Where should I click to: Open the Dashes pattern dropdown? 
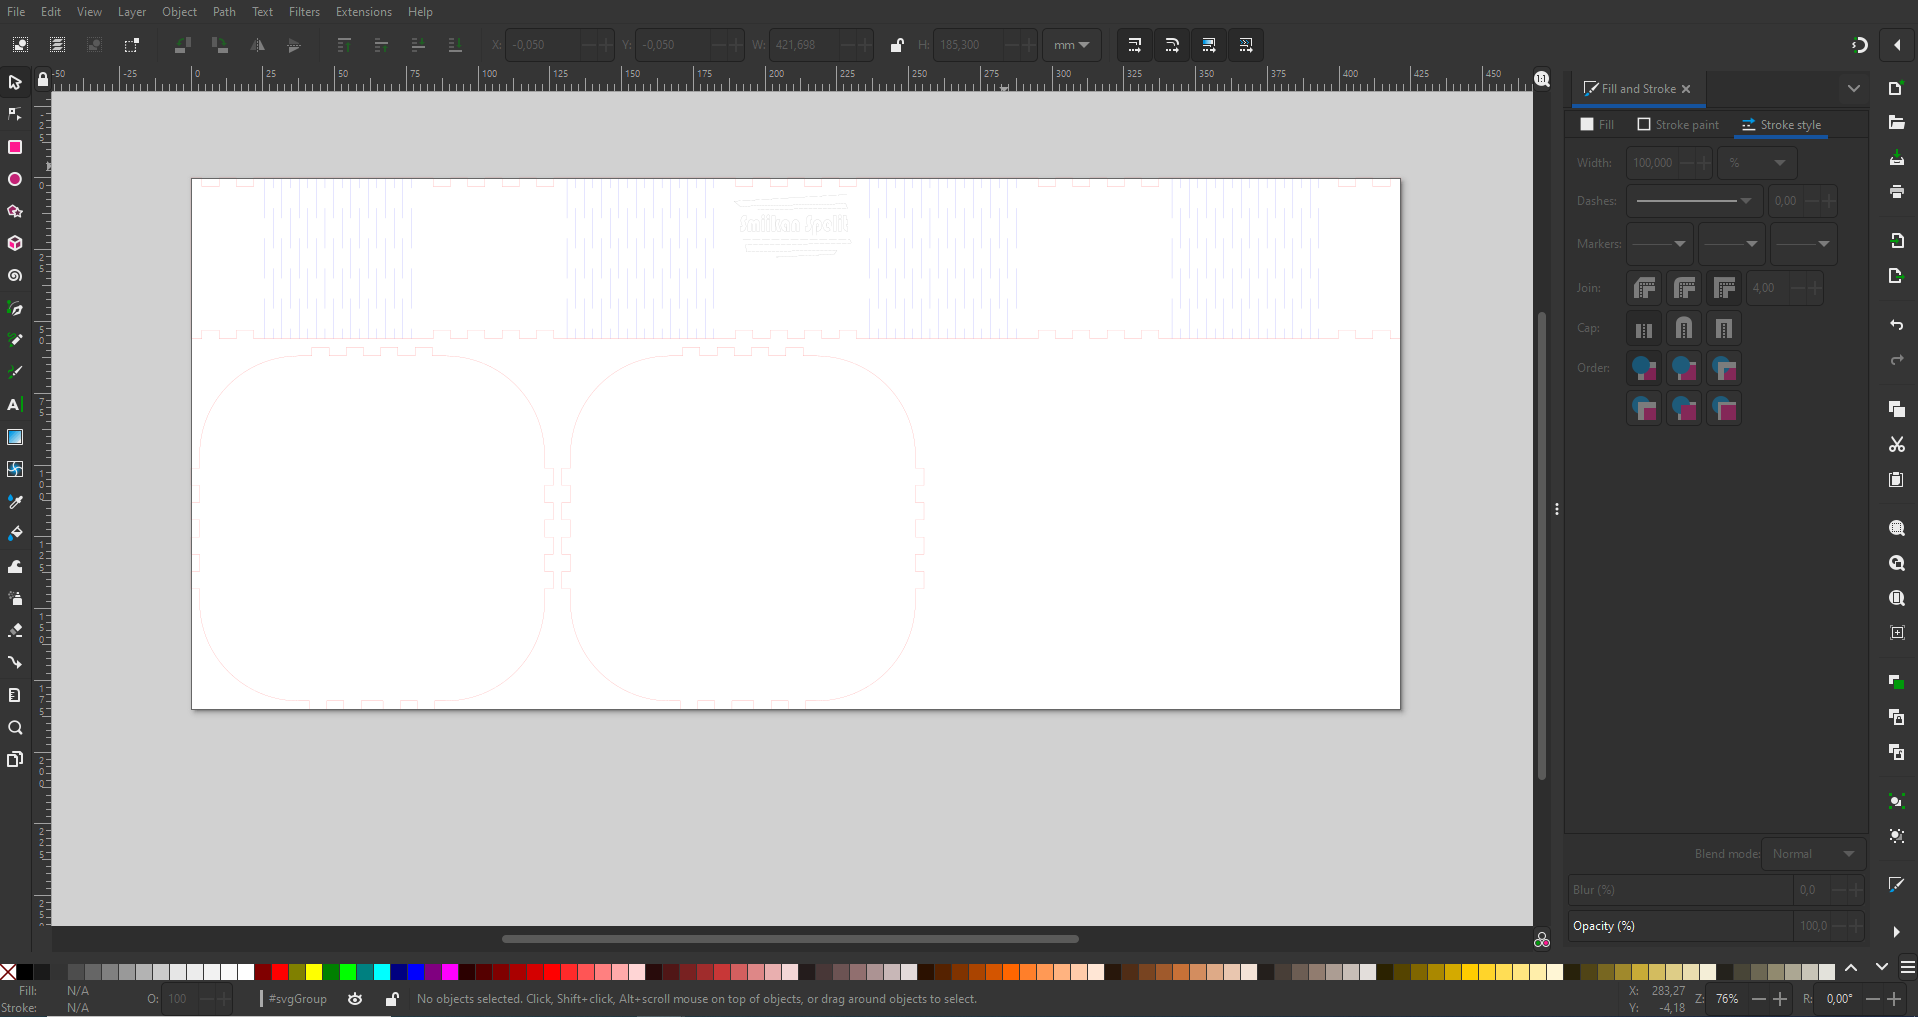1694,200
